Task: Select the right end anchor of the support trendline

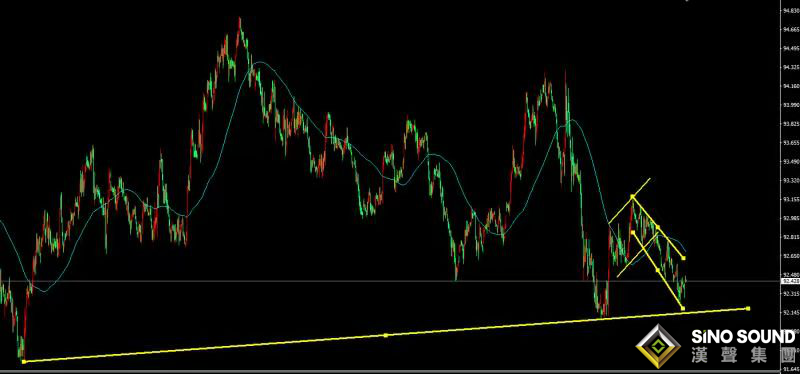Action: (748, 309)
